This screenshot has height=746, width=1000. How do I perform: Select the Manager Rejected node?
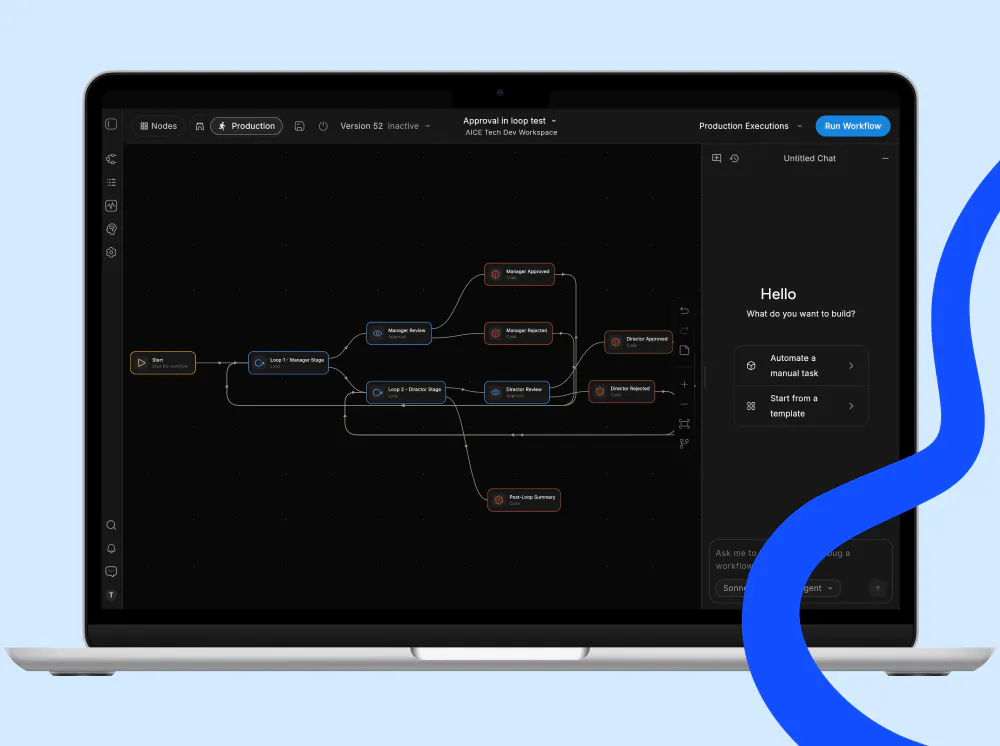point(518,333)
